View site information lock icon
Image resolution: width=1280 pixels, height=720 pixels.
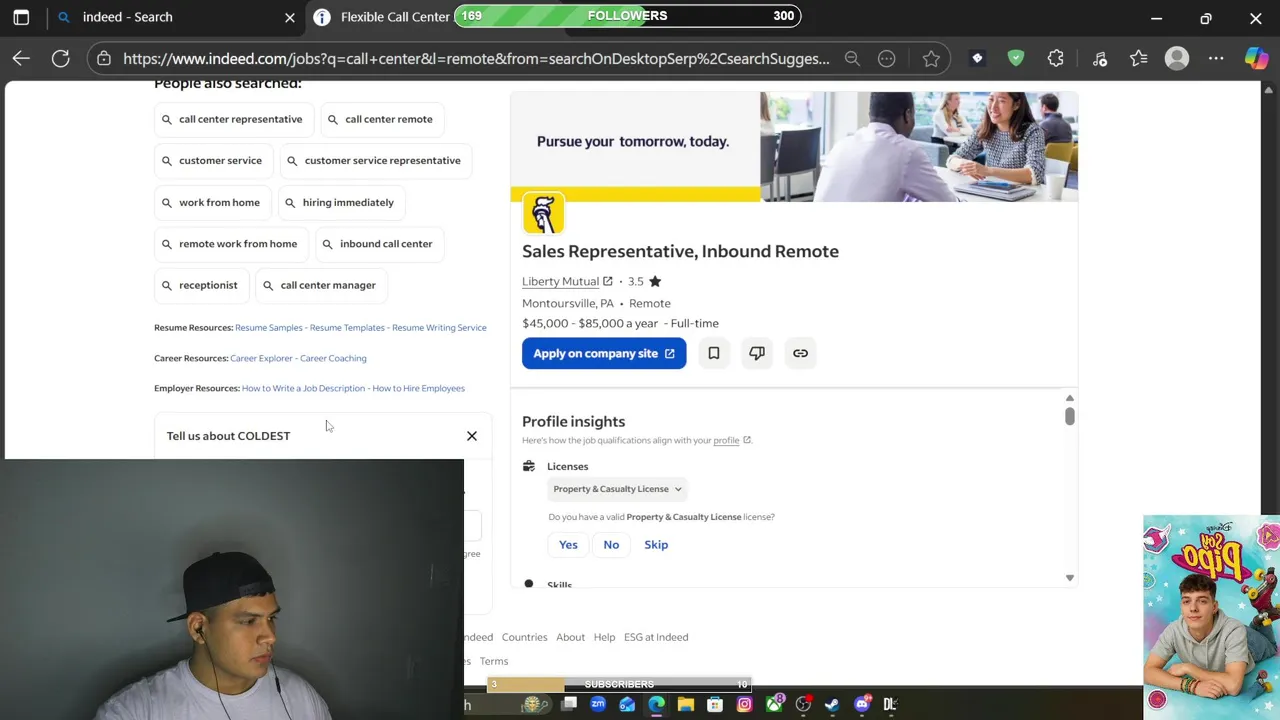click(104, 59)
